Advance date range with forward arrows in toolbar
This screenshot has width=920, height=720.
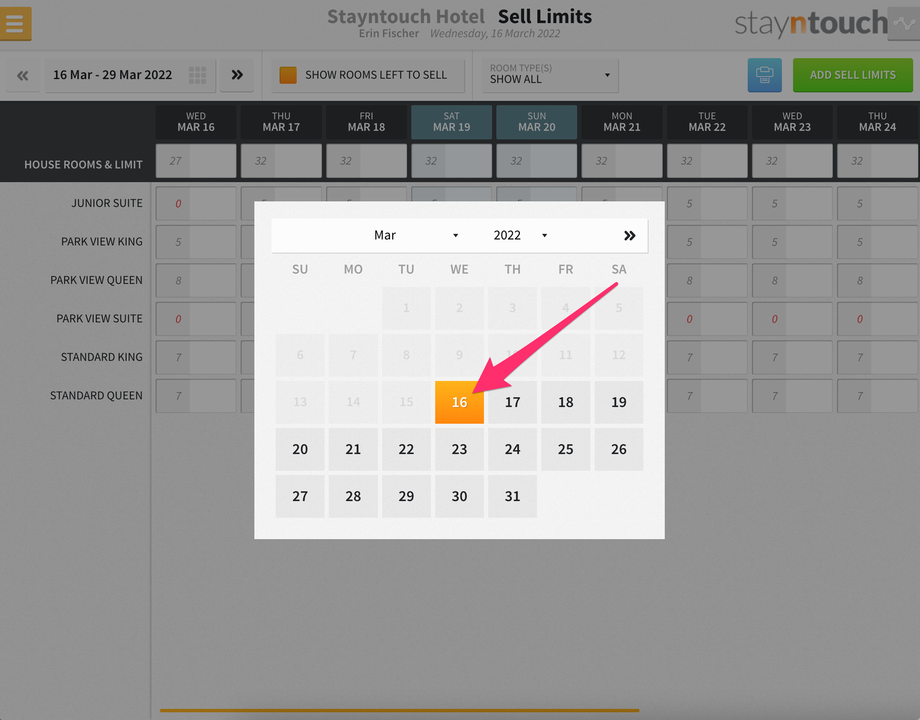click(237, 75)
